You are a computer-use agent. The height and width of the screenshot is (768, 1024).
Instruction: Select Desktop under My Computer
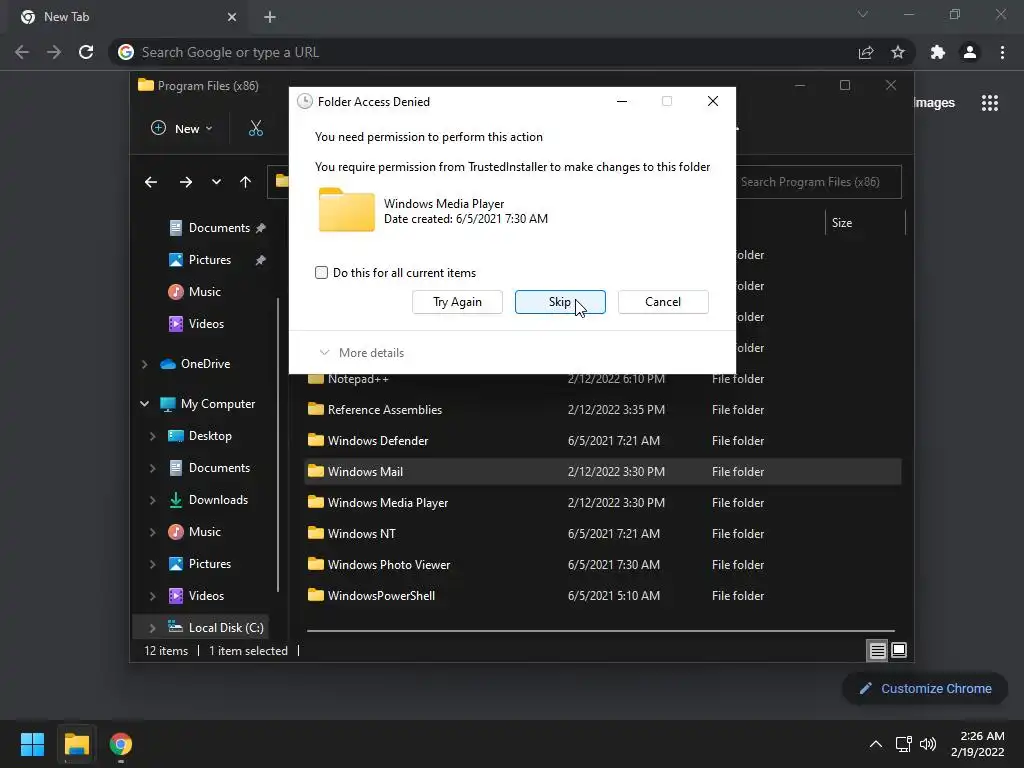click(x=200, y=436)
